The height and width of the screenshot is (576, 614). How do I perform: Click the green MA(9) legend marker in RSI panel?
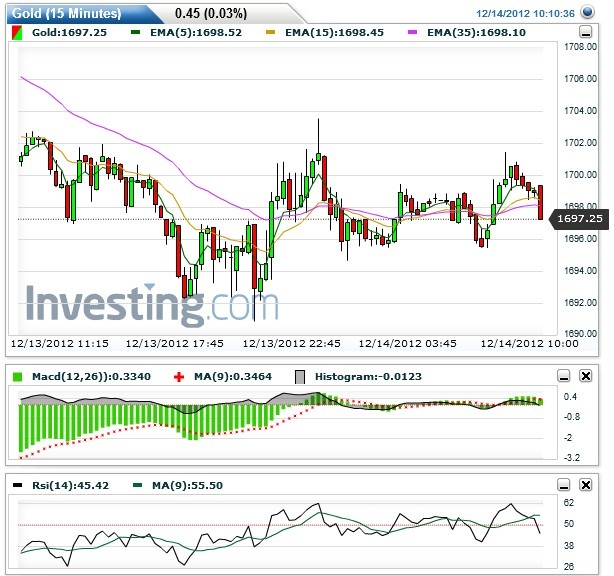[x=137, y=486]
